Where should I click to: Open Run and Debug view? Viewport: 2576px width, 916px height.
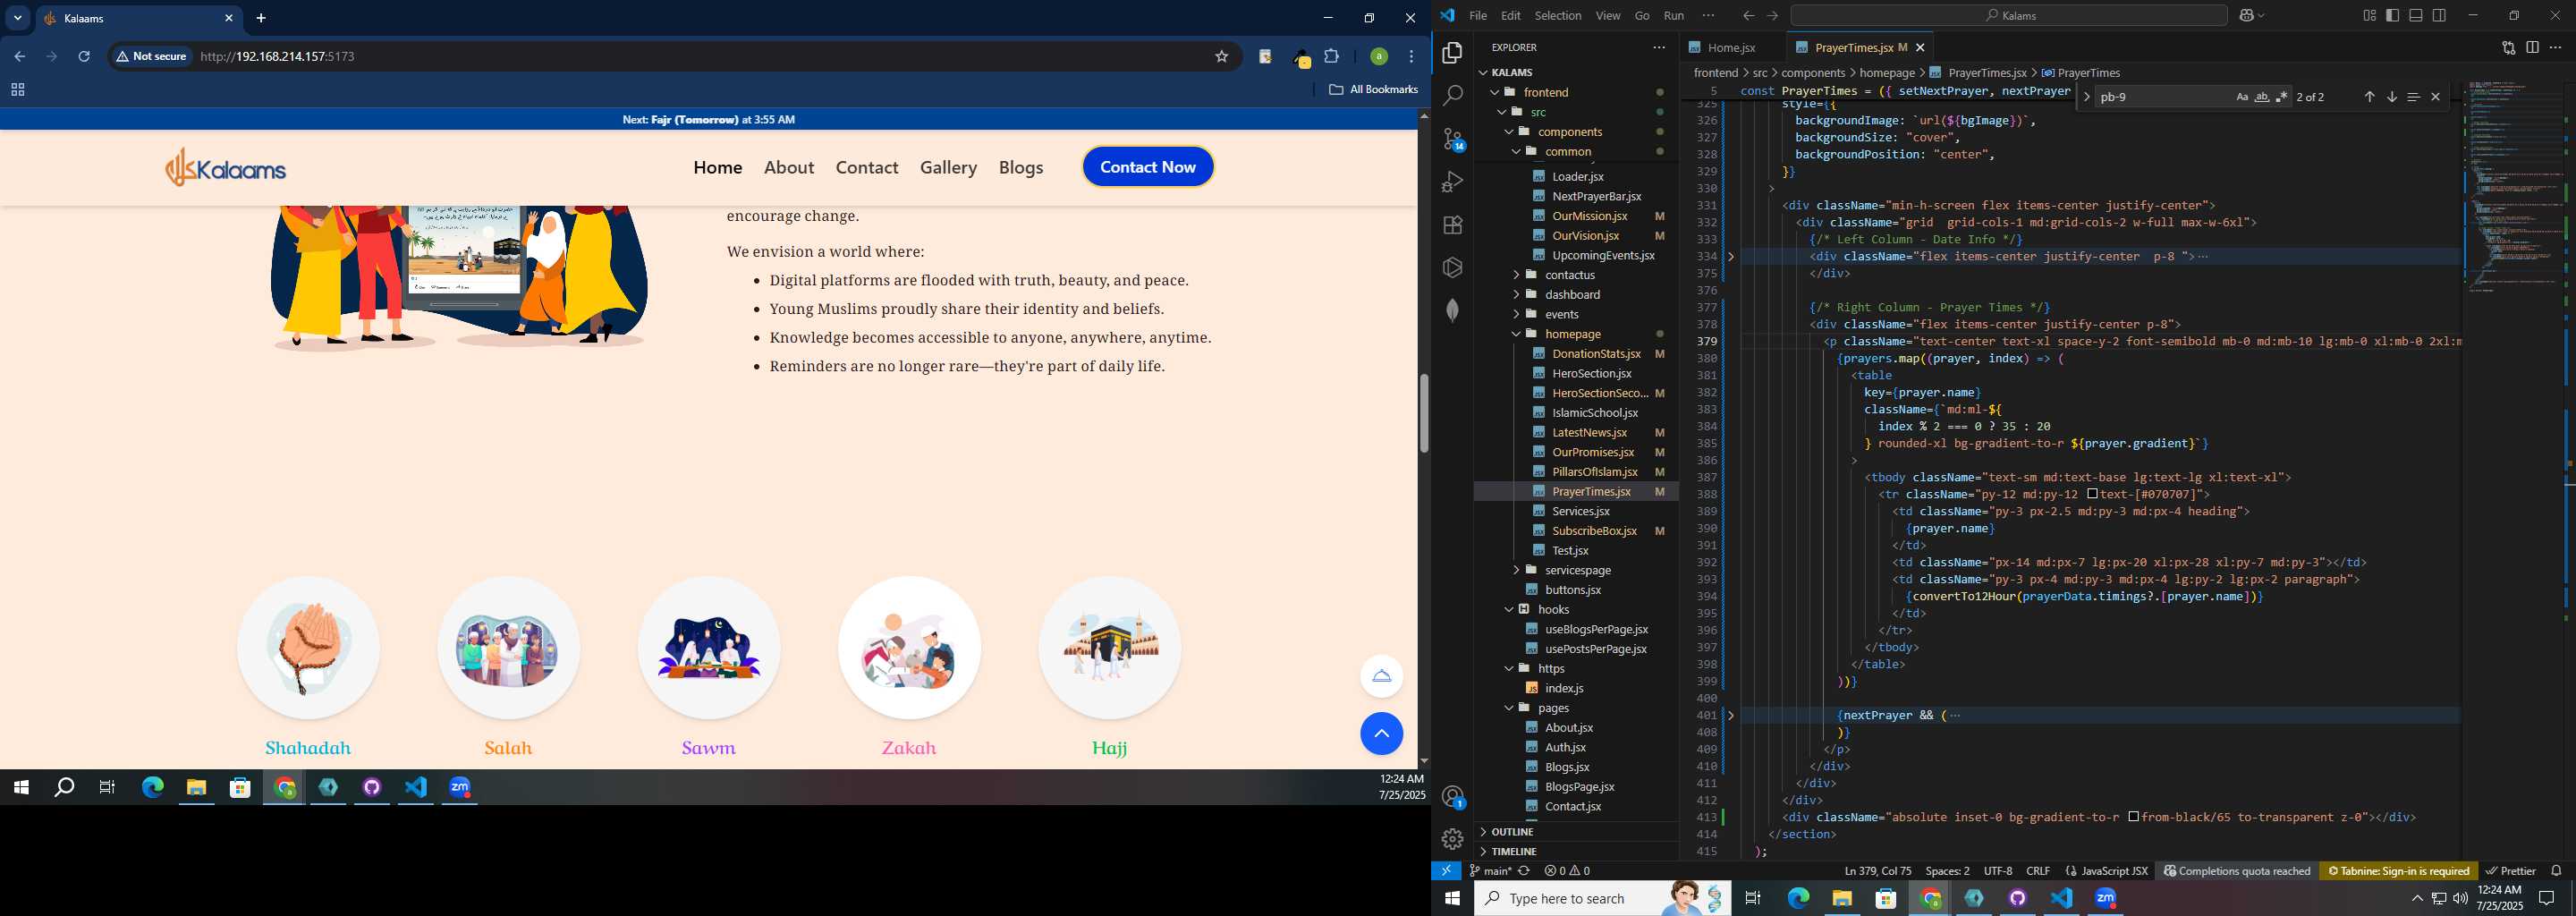pos(1452,182)
